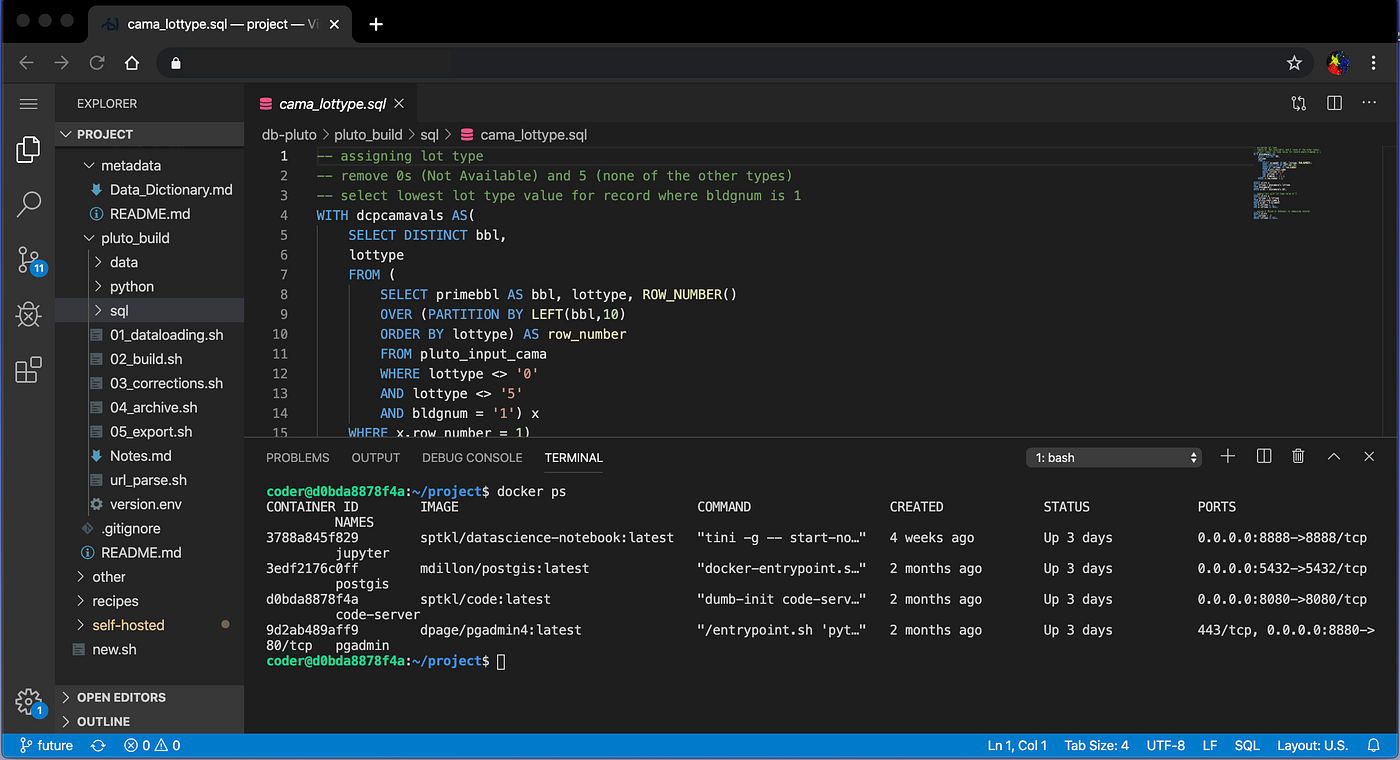
Task: Open 02_build.sh in the explorer
Action: [x=146, y=359]
